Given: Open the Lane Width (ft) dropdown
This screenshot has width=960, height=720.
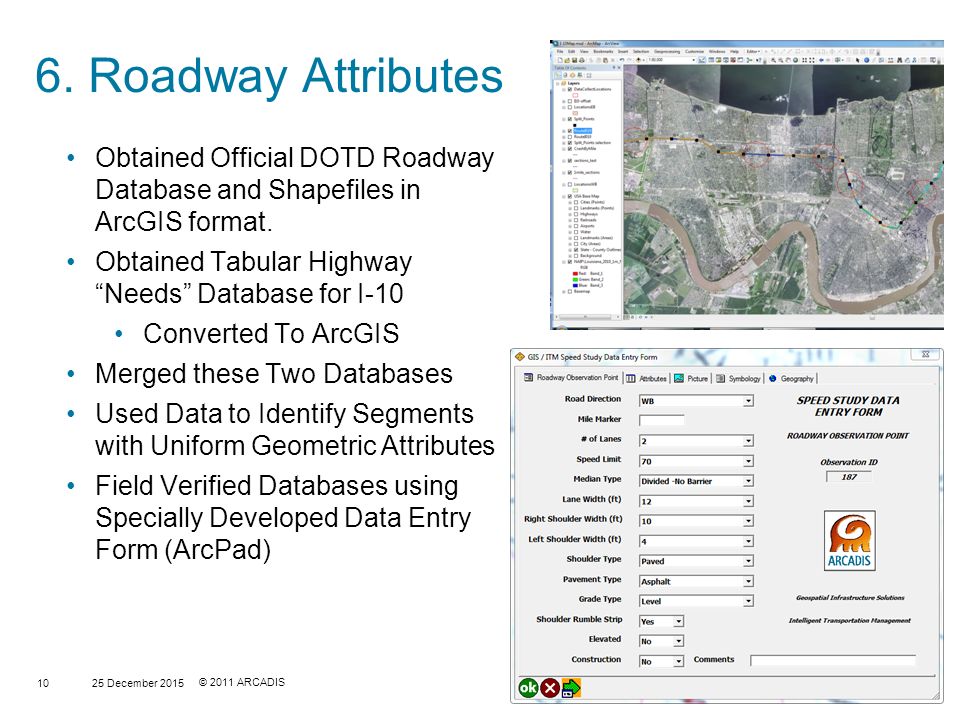Looking at the screenshot, I should (x=748, y=501).
